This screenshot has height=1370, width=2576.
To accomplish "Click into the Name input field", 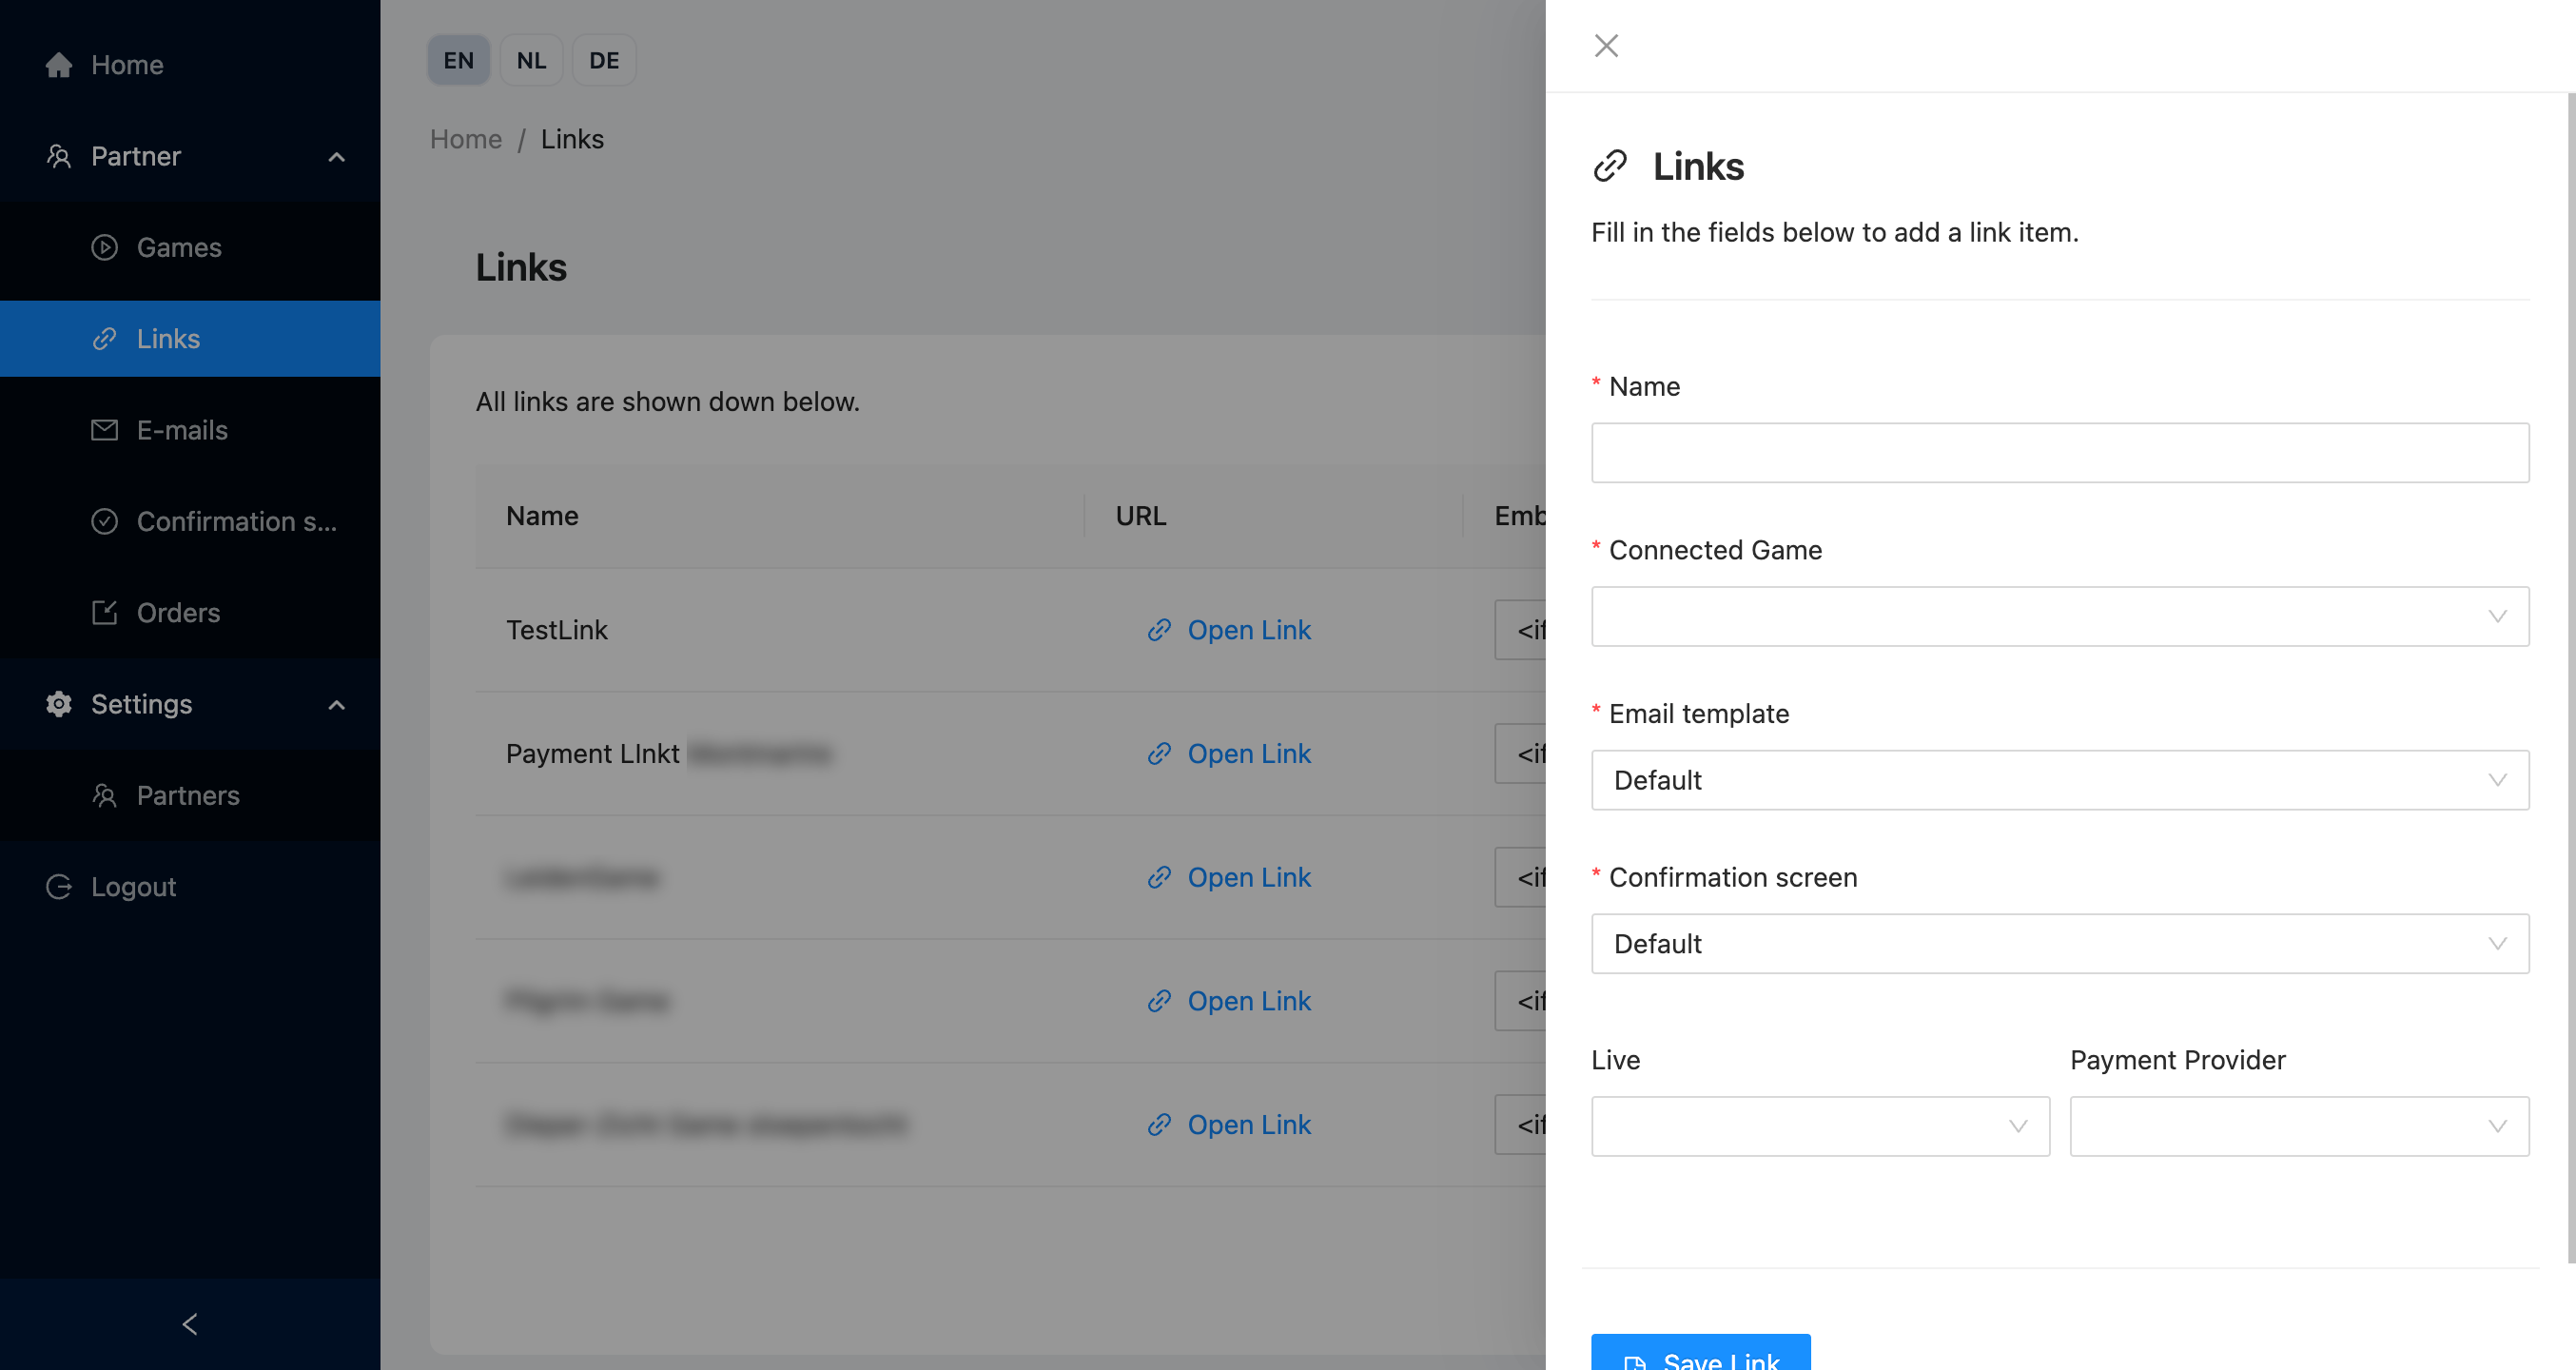I will click(2059, 453).
